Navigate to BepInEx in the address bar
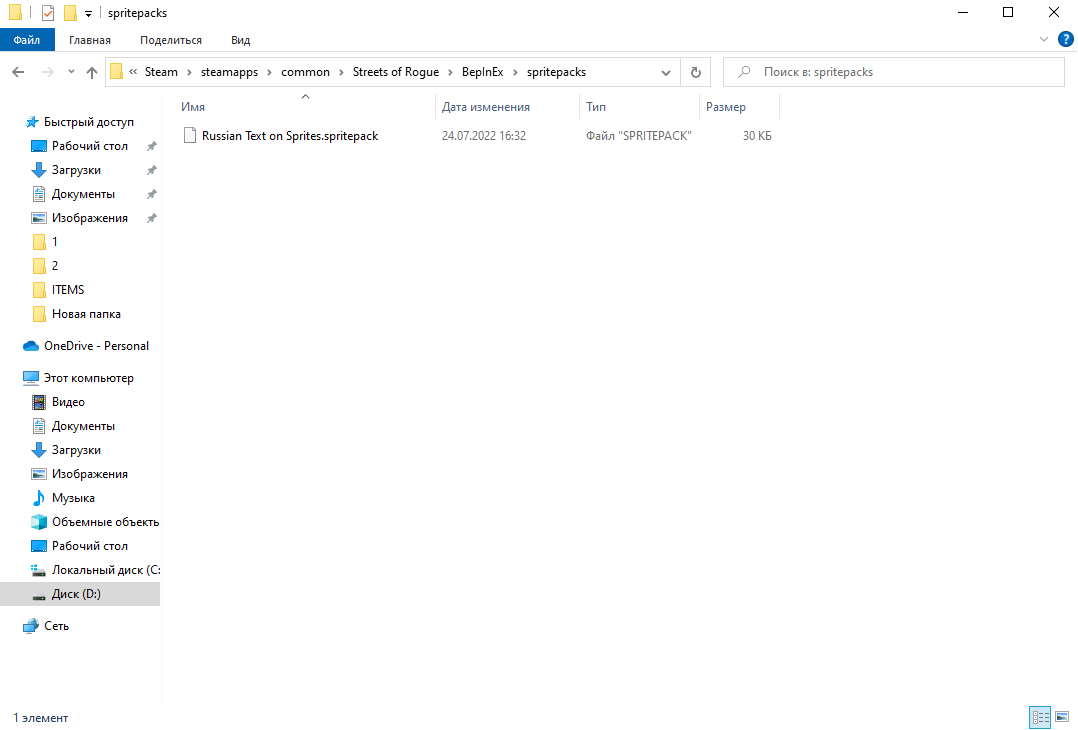Viewport: 1078px width, 730px height. 483,71
